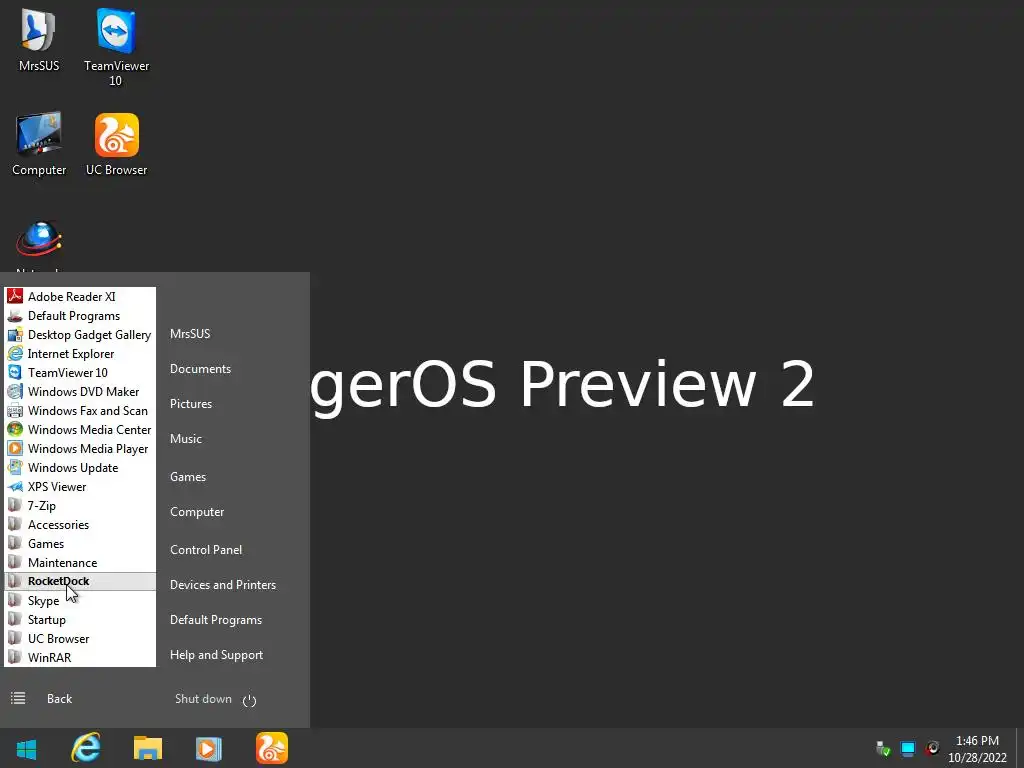Click the red and black tray icon
The height and width of the screenshot is (768, 1024).
coord(933,748)
